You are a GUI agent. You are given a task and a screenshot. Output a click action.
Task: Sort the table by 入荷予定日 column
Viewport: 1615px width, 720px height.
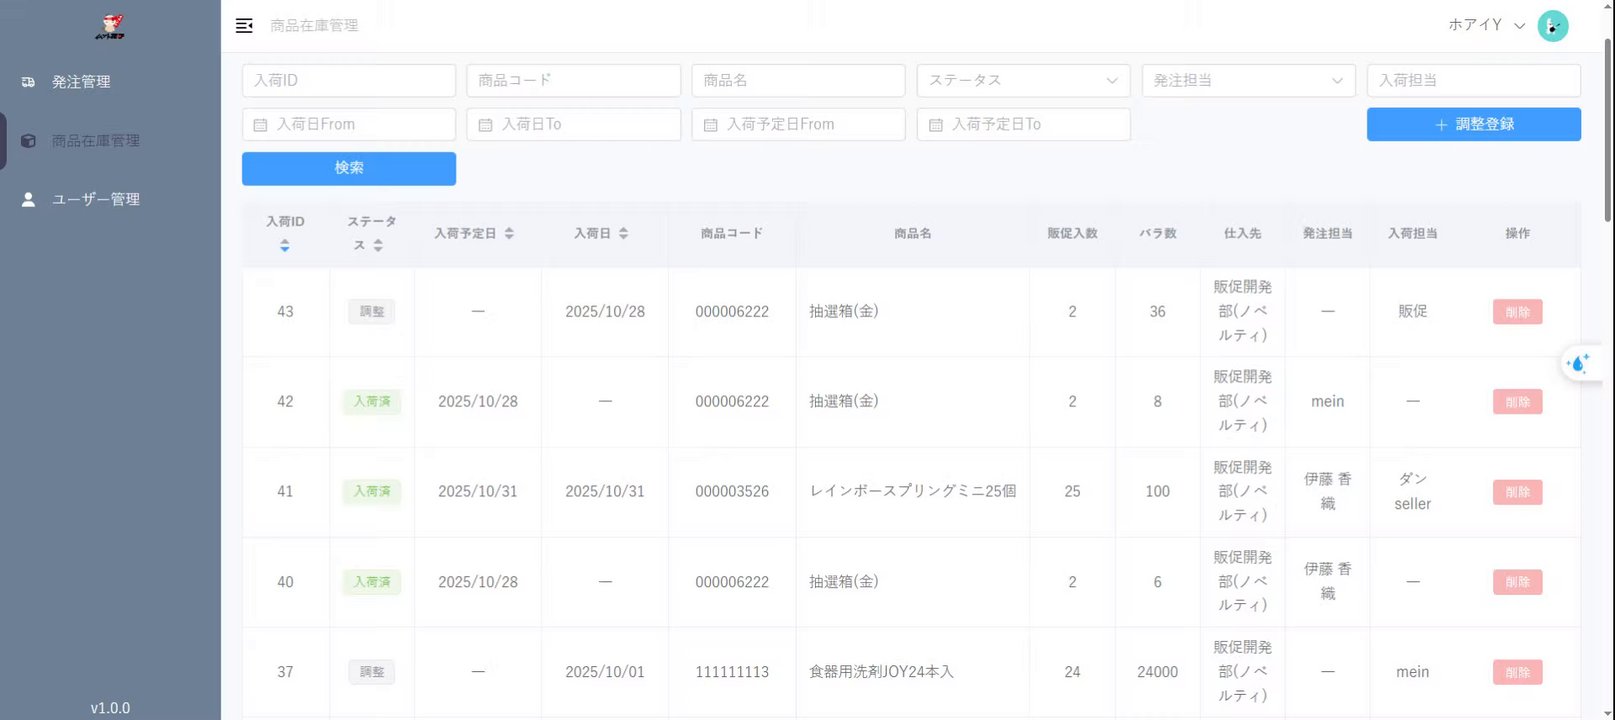click(x=509, y=233)
